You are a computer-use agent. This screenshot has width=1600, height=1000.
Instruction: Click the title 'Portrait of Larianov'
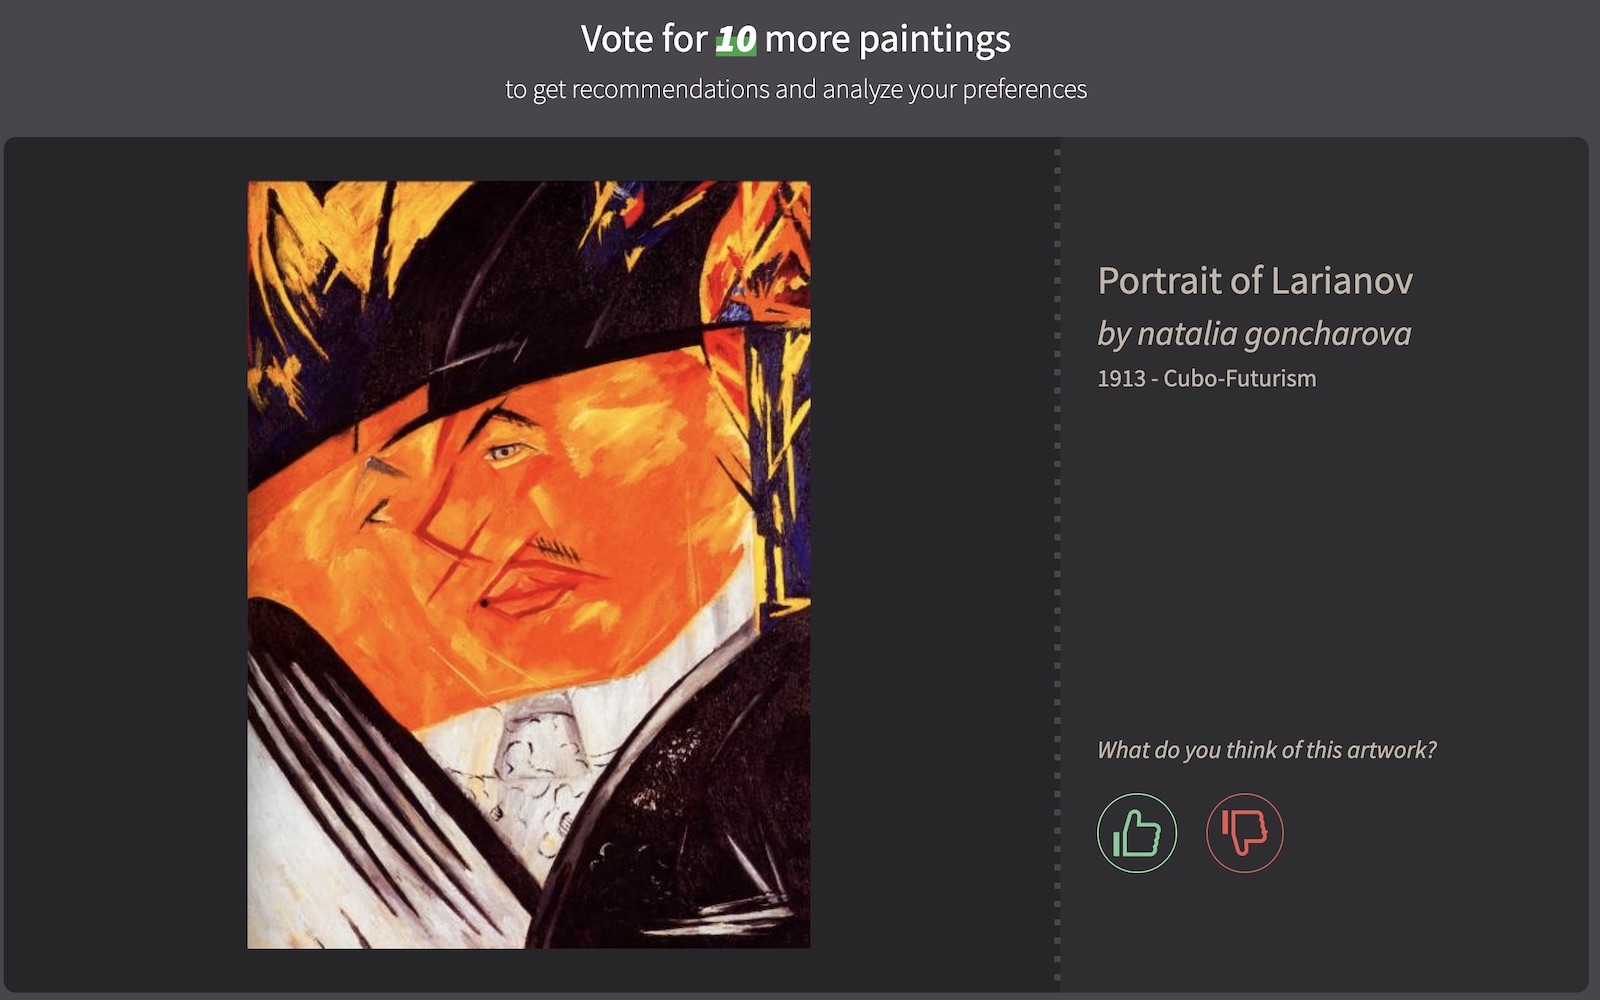(1255, 280)
